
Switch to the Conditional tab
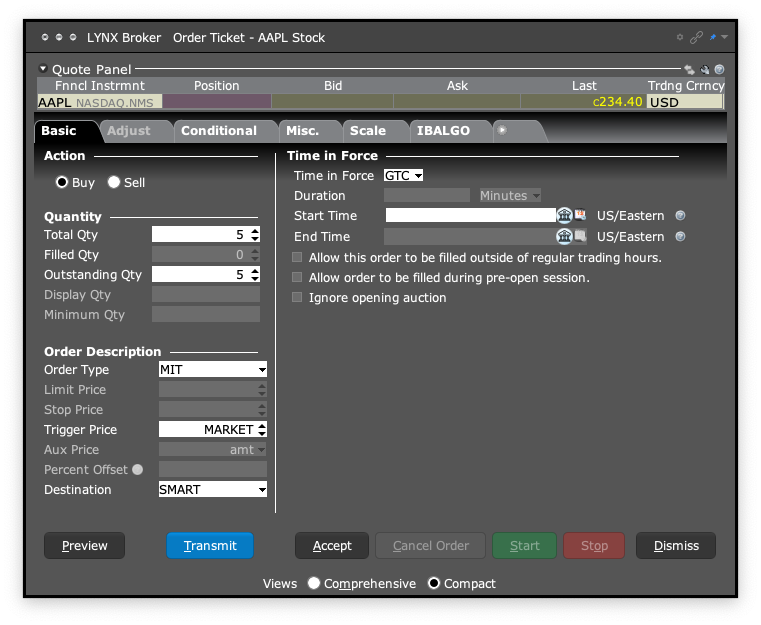[x=219, y=131]
